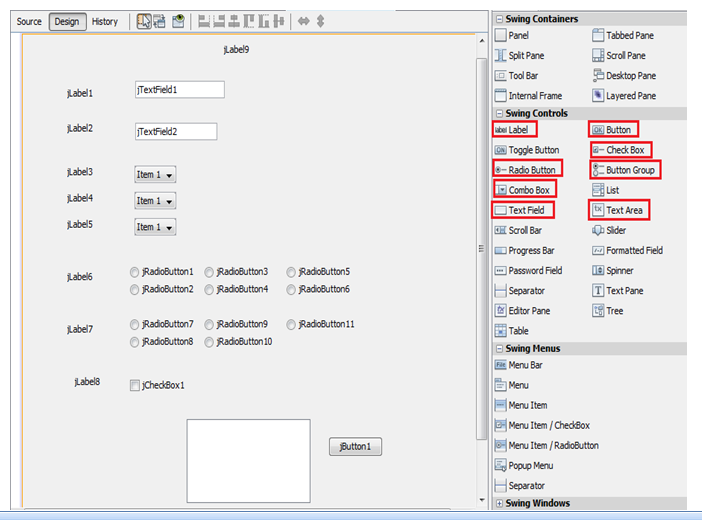Select jRadioButton11 on the form

coord(321,324)
